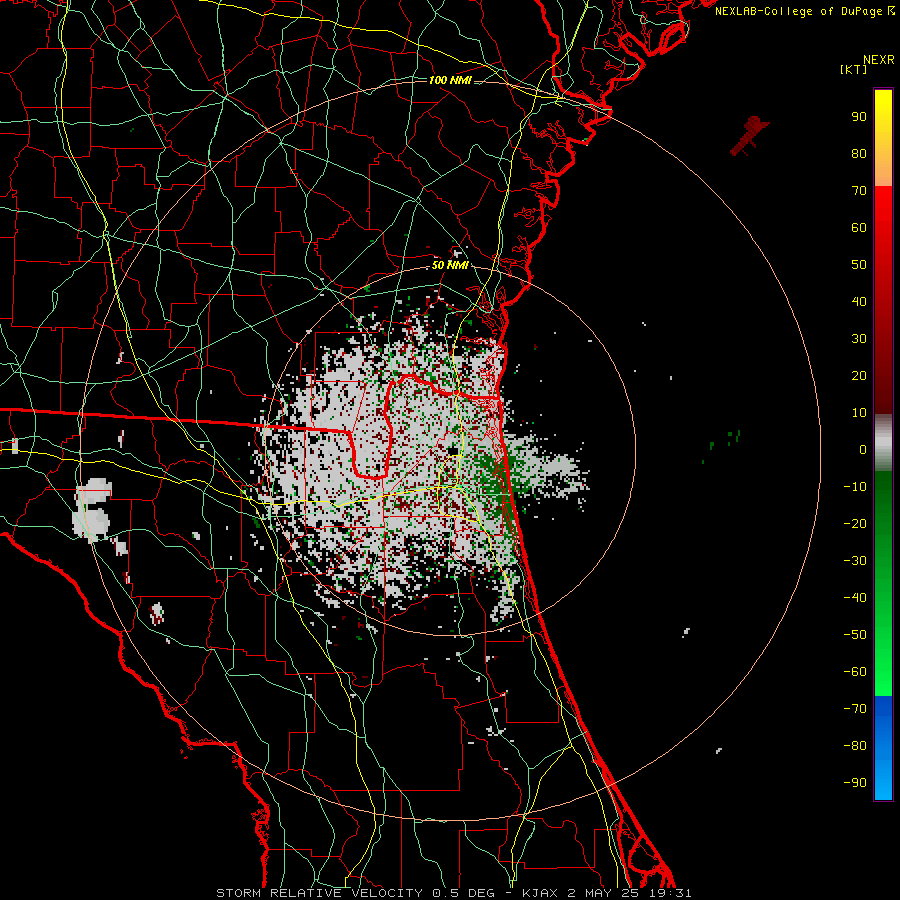Click the positive 30 scale value
This screenshot has height=900, width=900.
click(859, 339)
